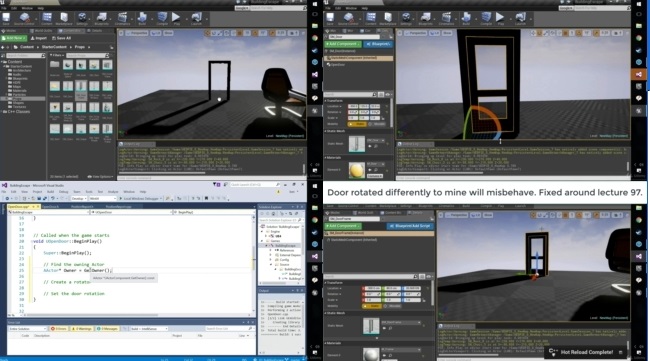650x361 pixels.
Task: Click Build icon in Content Browser editor toolbar
Action: pyautogui.click(x=142, y=17)
